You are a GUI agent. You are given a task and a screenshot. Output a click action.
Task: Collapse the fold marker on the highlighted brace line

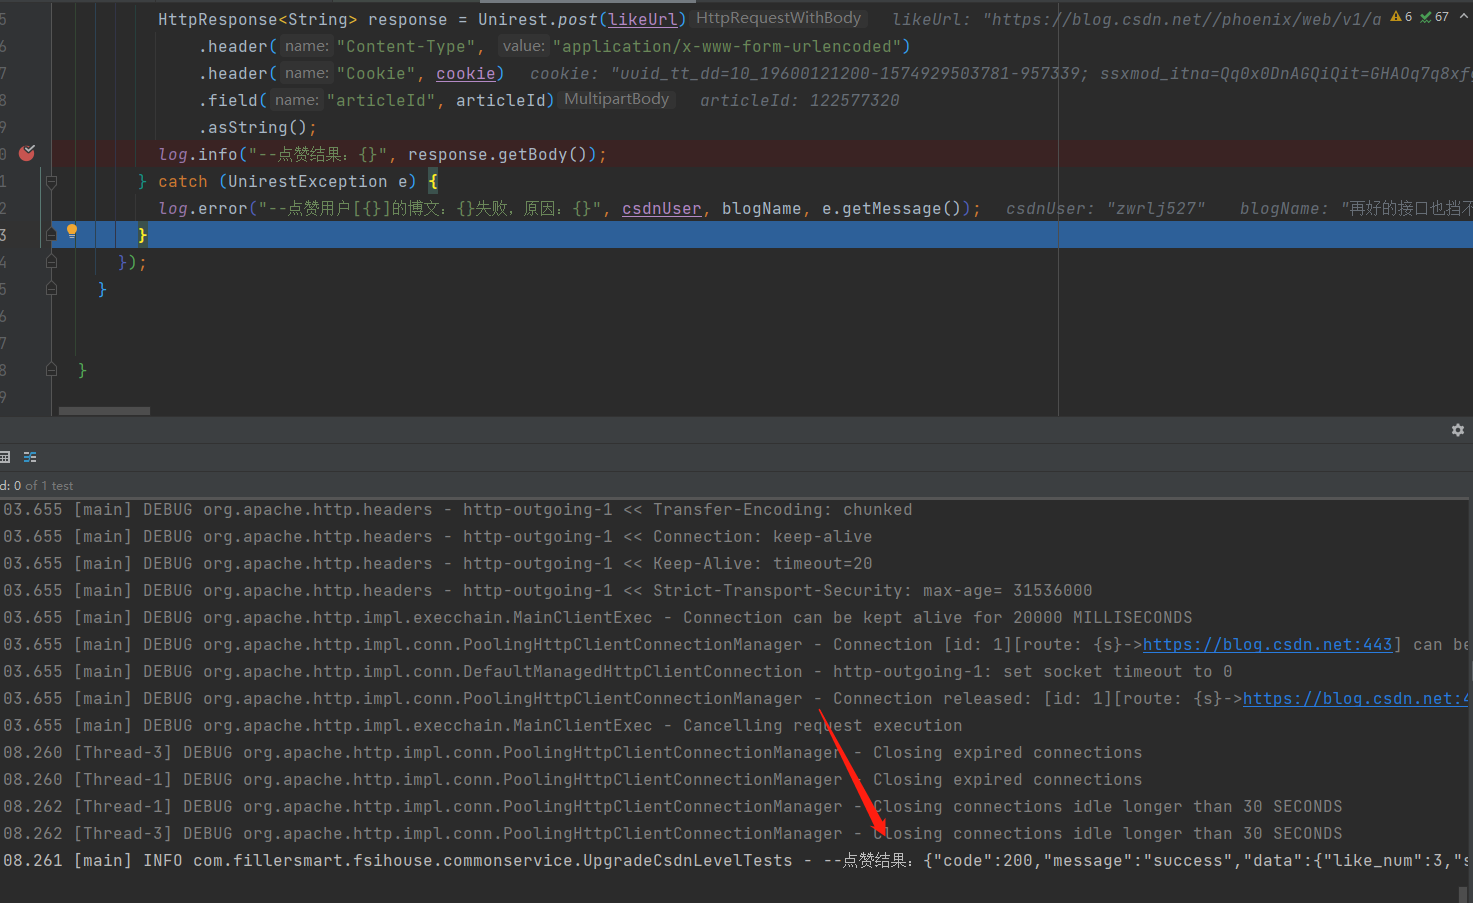(x=51, y=235)
